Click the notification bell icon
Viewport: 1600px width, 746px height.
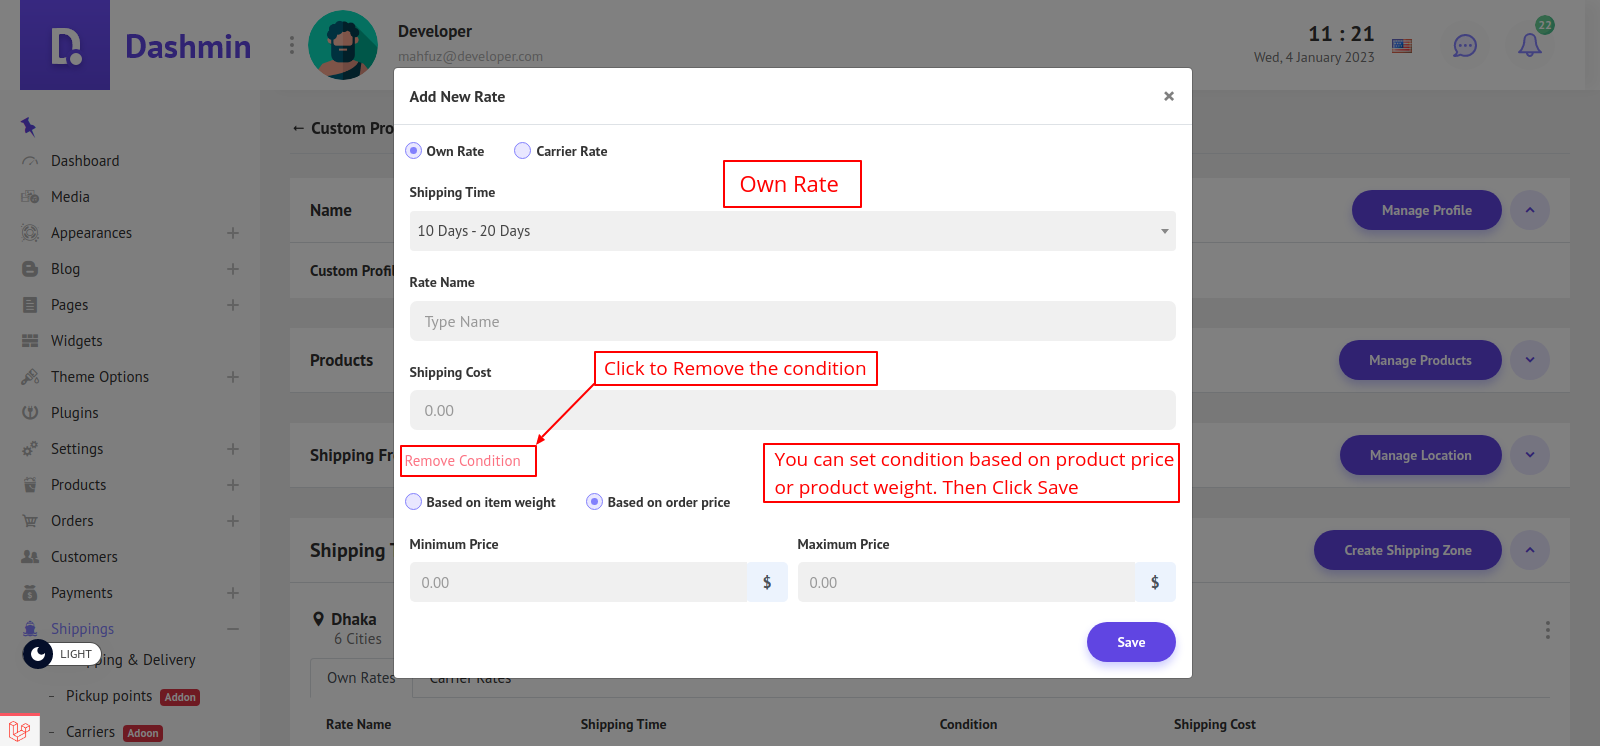tap(1529, 45)
